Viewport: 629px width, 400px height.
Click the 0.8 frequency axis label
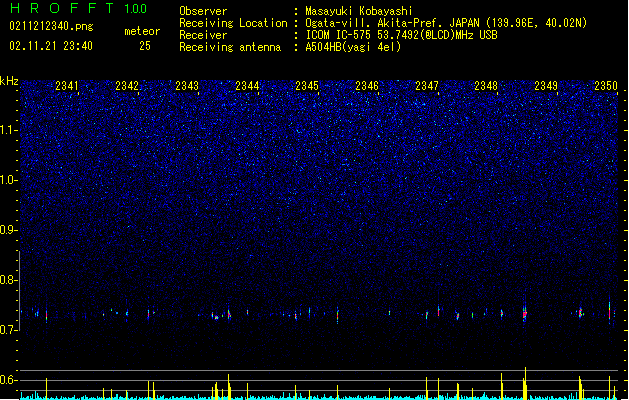coord(9,280)
